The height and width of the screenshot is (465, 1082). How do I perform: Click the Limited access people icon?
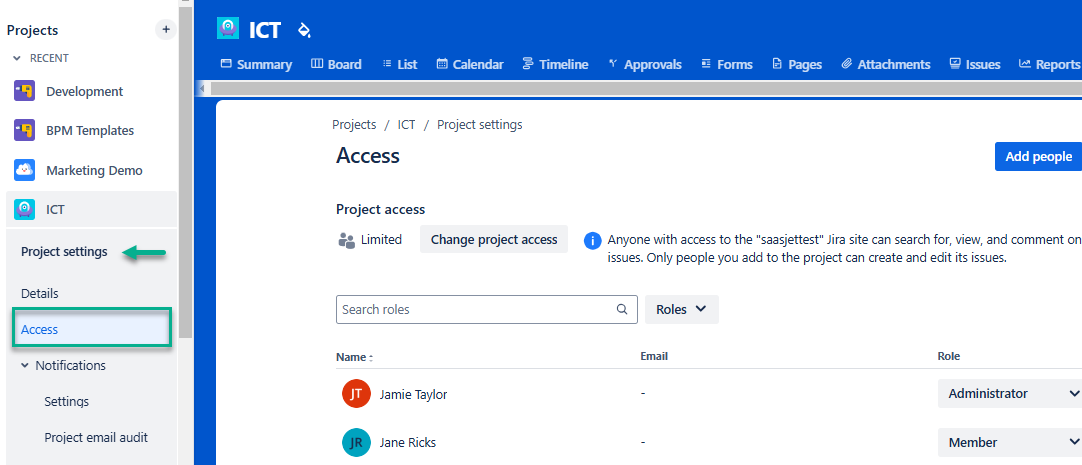tap(346, 240)
